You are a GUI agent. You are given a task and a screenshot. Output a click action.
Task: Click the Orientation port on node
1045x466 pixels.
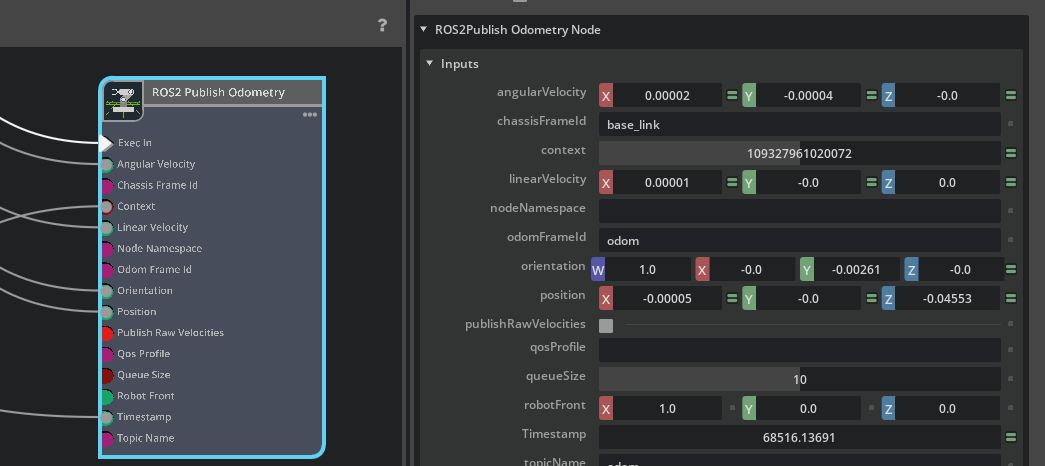pos(106,291)
